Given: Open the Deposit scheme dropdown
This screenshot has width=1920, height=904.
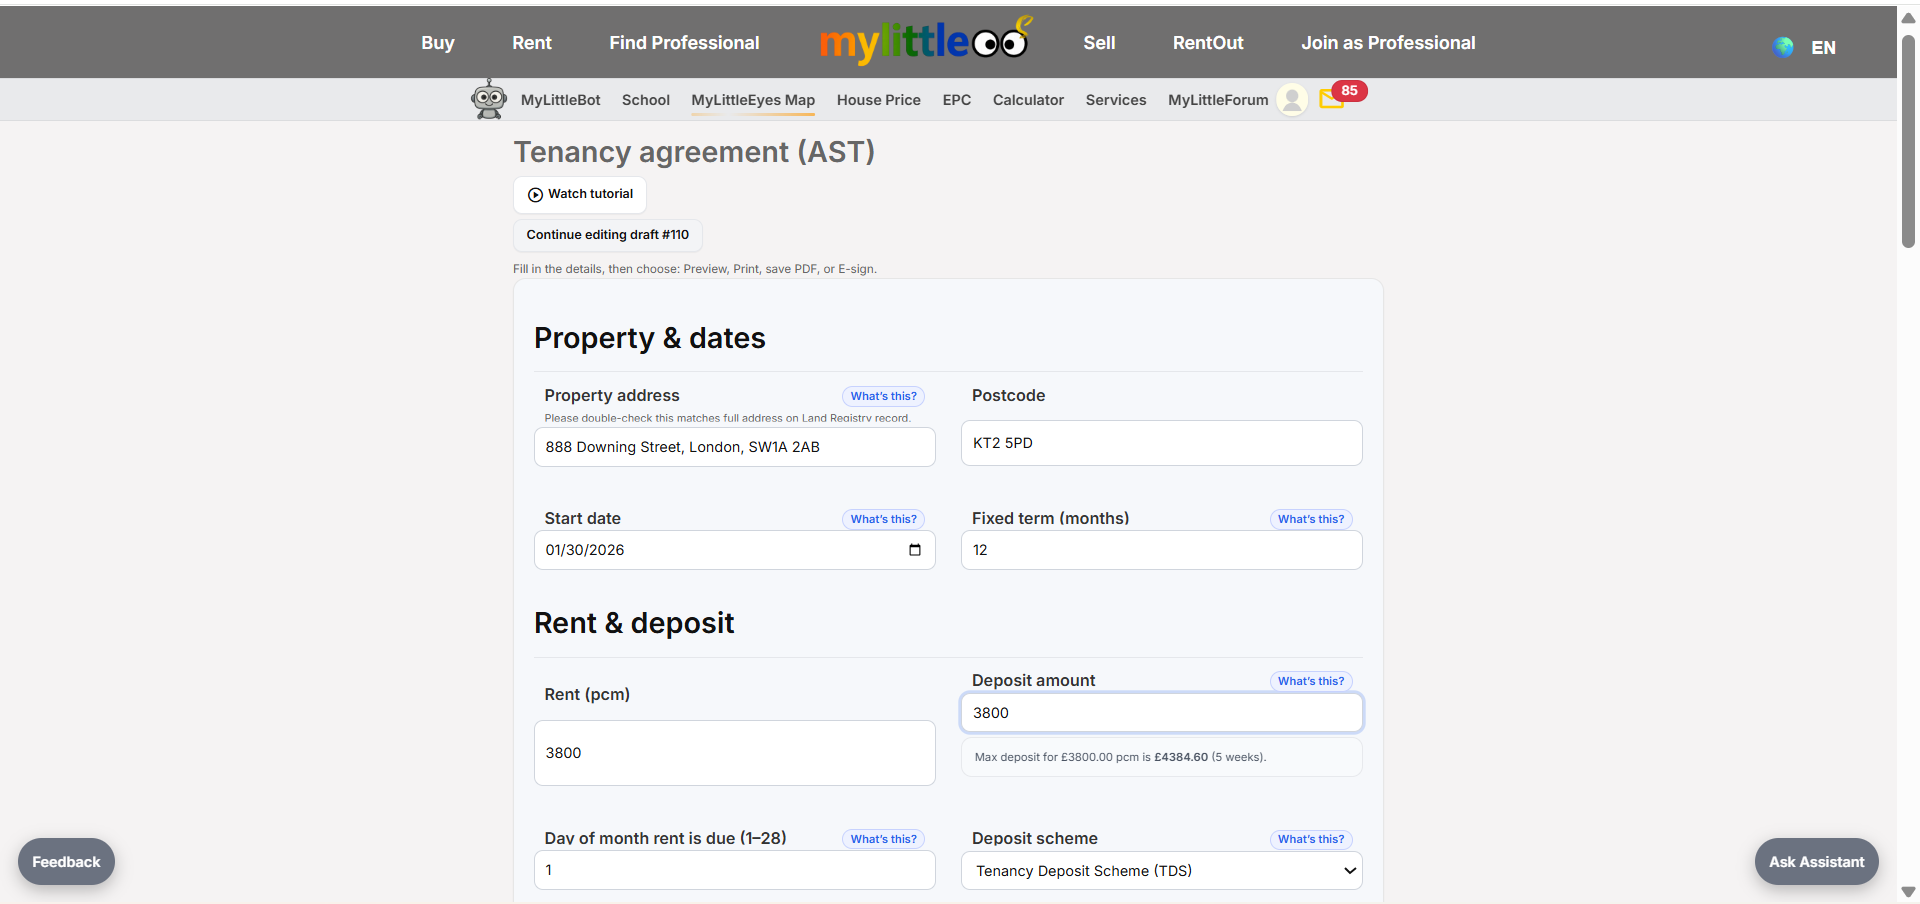Looking at the screenshot, I should click(x=1160, y=870).
